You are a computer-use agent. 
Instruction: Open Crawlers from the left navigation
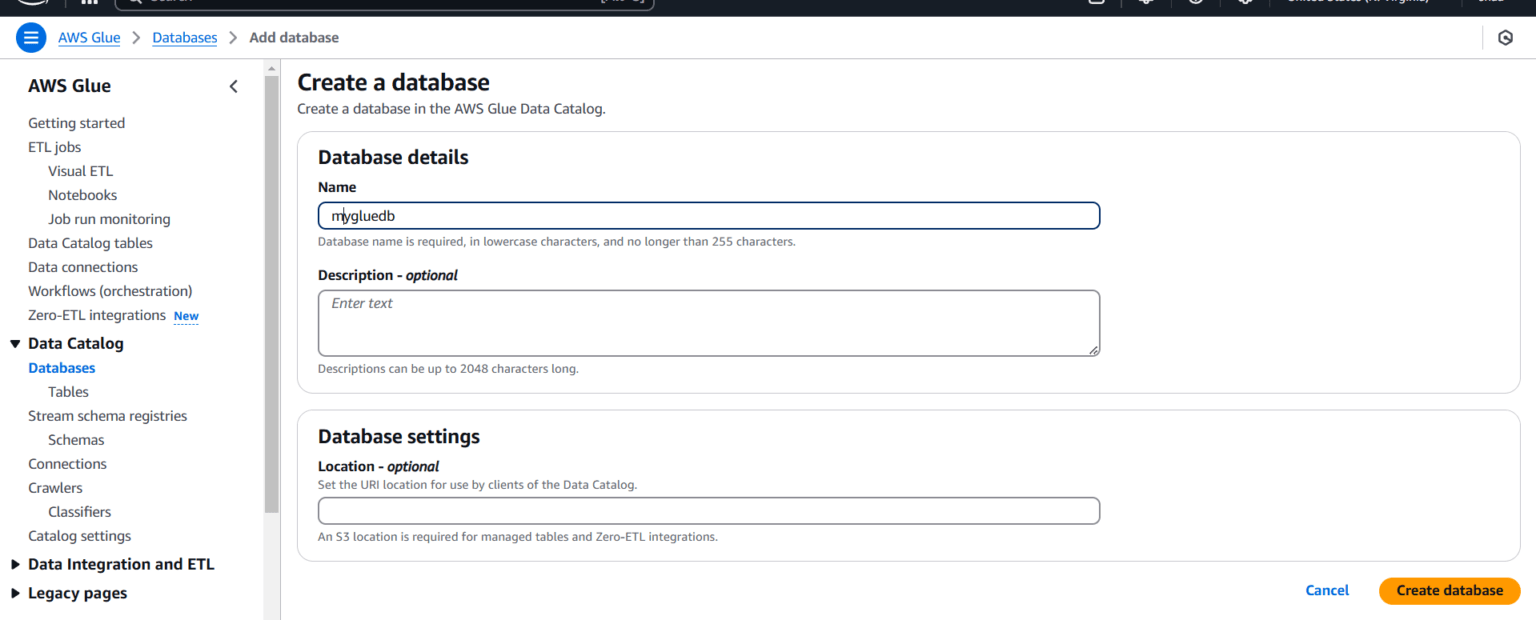(55, 487)
